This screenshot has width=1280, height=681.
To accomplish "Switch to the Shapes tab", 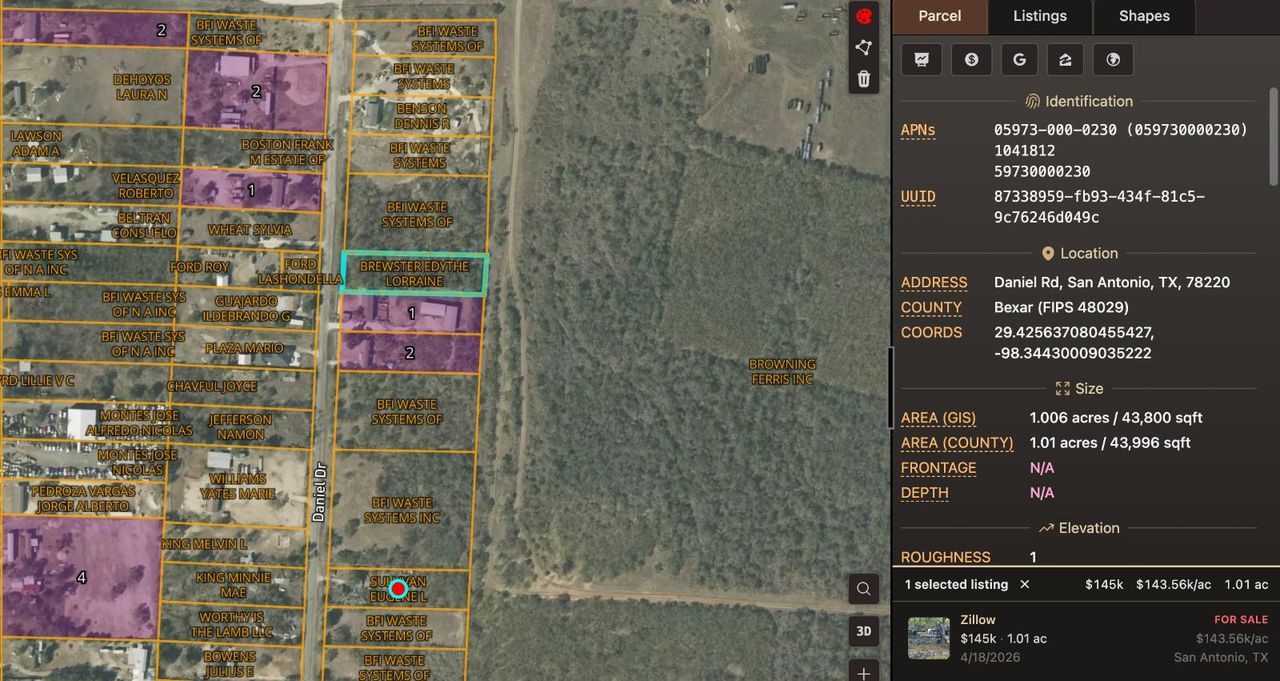I will coord(1144,16).
